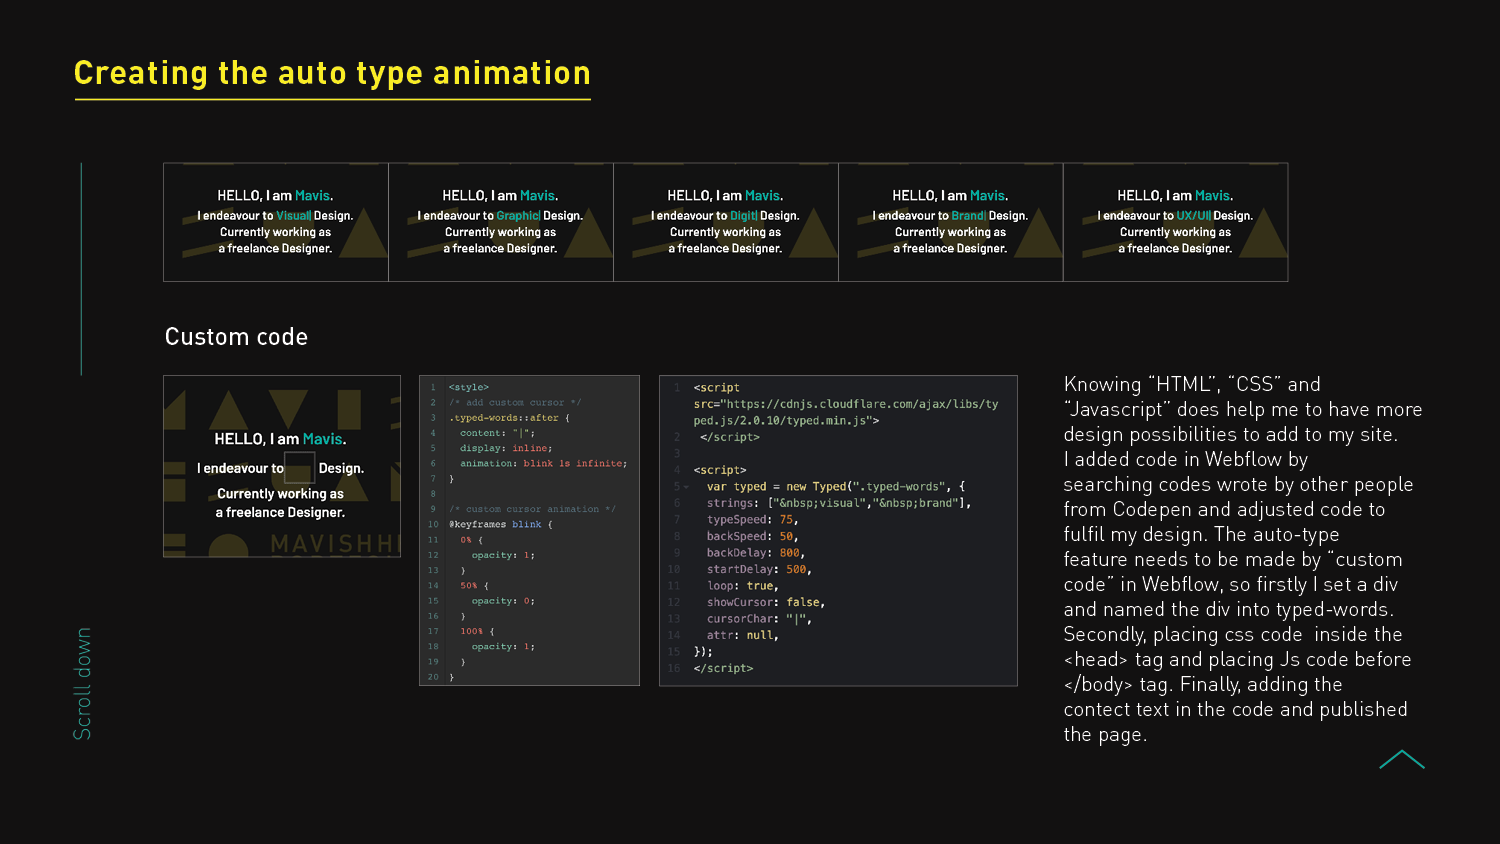Click the text line "the page."
The image size is (1500, 844).
tap(1105, 734)
